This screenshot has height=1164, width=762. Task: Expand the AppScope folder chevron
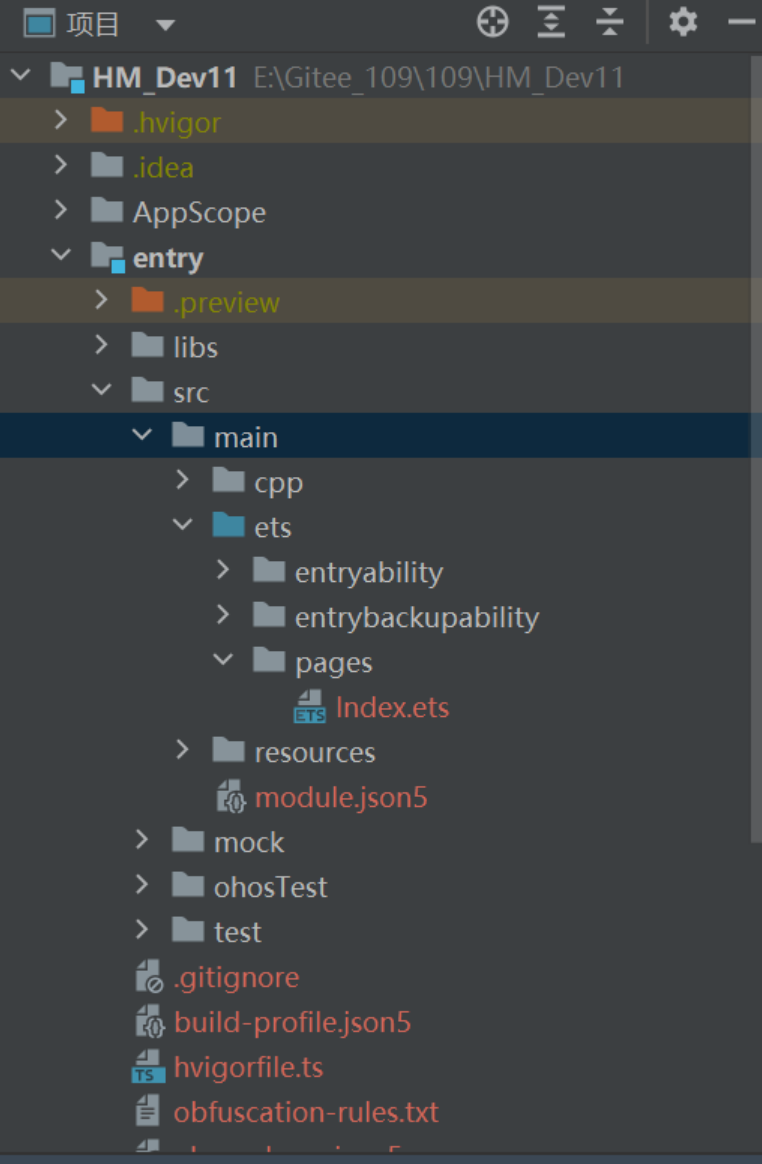pyautogui.click(x=61, y=211)
